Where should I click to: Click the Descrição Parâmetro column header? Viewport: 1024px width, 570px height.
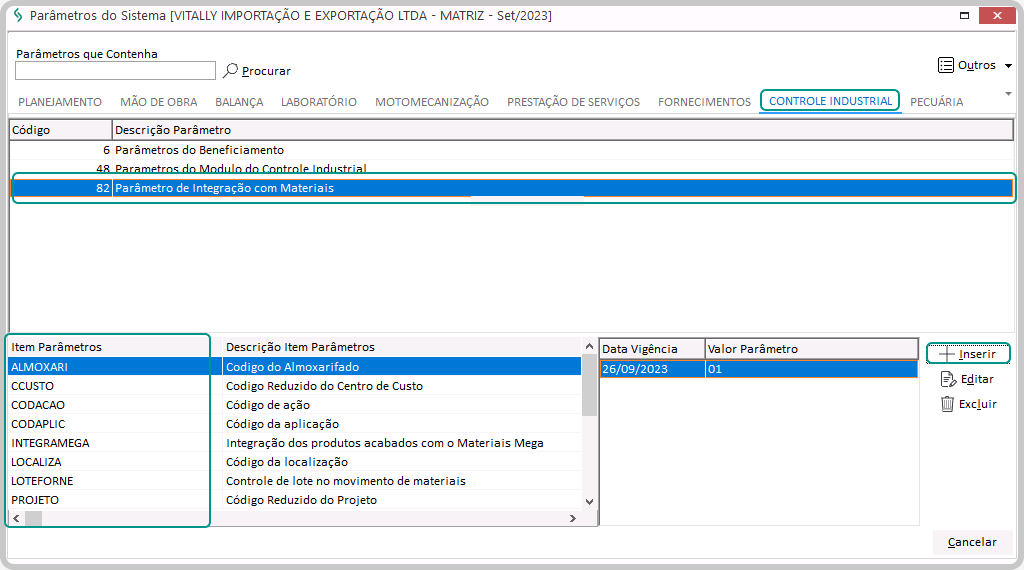pos(562,130)
